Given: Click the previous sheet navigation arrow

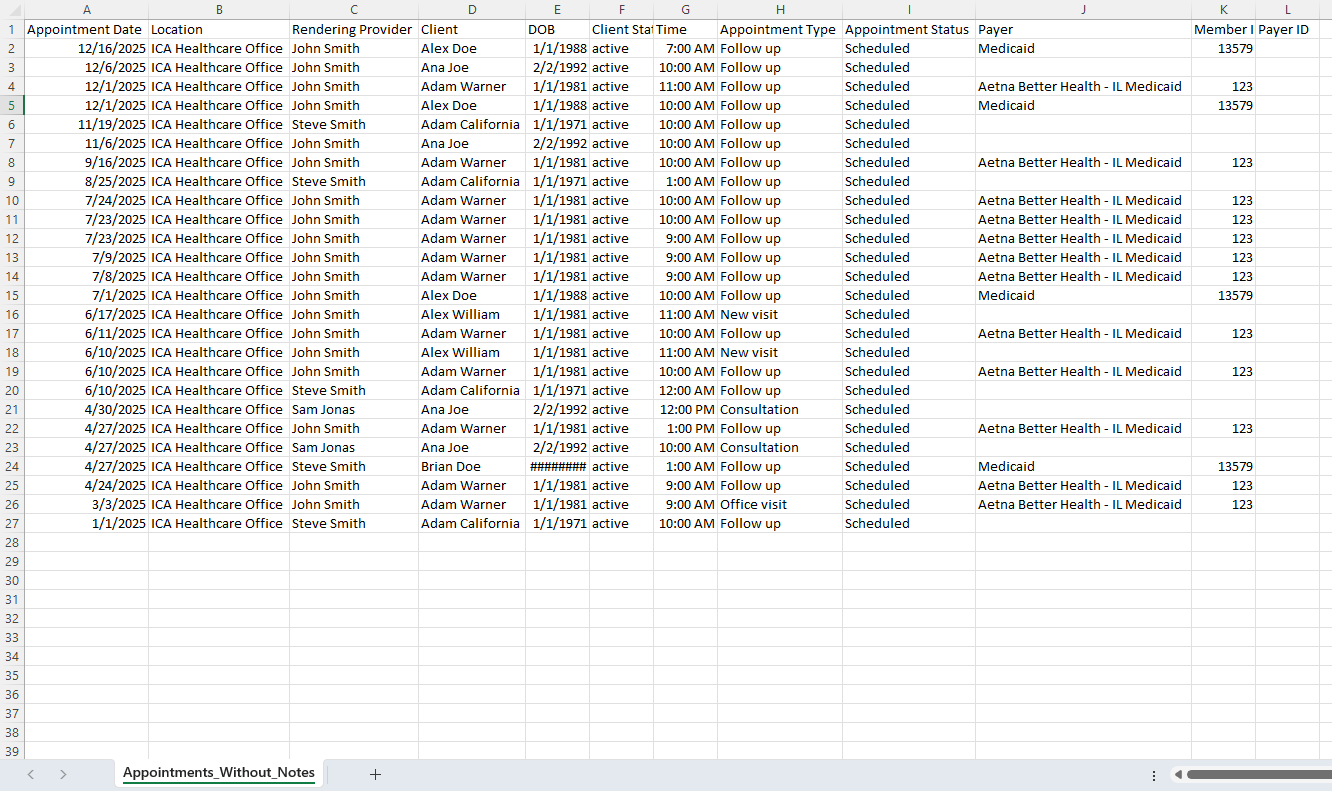Looking at the screenshot, I should (31, 774).
